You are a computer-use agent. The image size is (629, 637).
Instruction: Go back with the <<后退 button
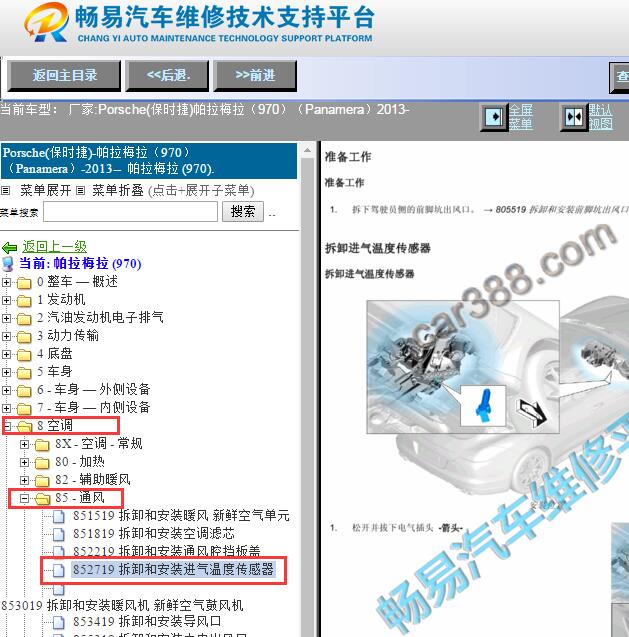tap(167, 76)
